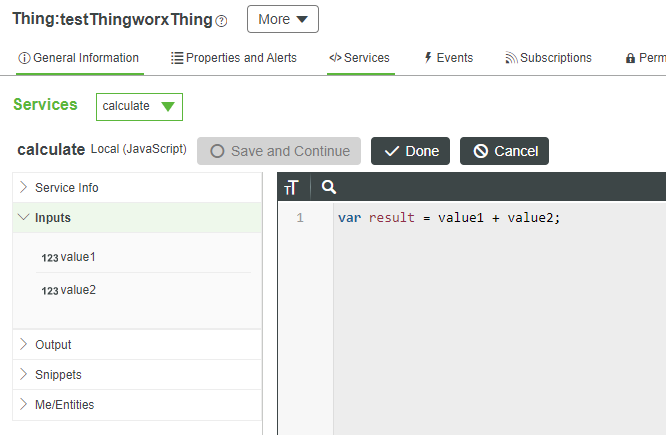666x435 pixels.
Task: Cancel editing the calculate service
Action: click(504, 151)
